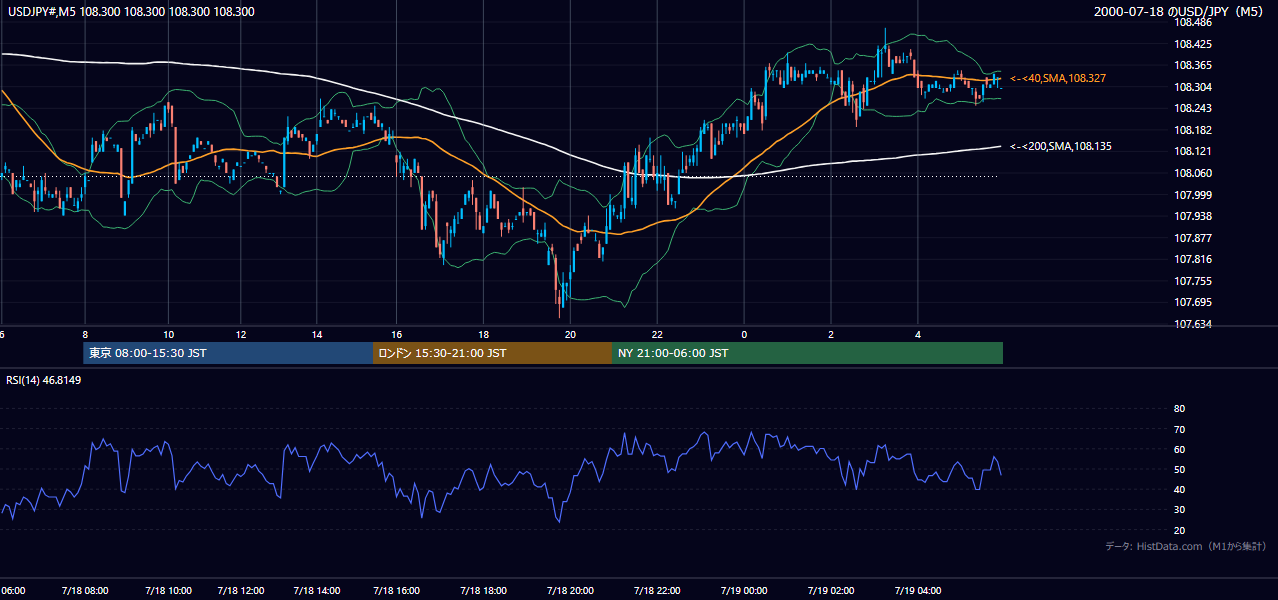Click the 7/18 16:00 time axis label

point(394,590)
